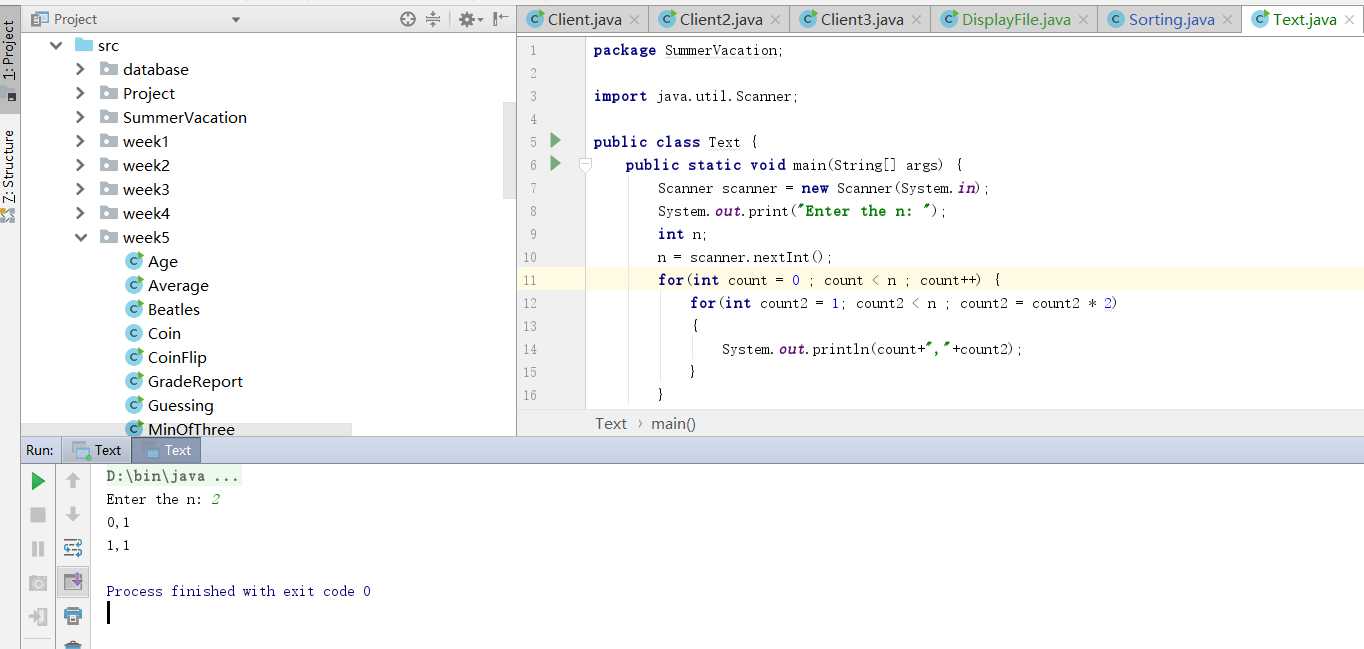Open the Guessing class file
This screenshot has width=1364, height=649.
coord(180,405)
